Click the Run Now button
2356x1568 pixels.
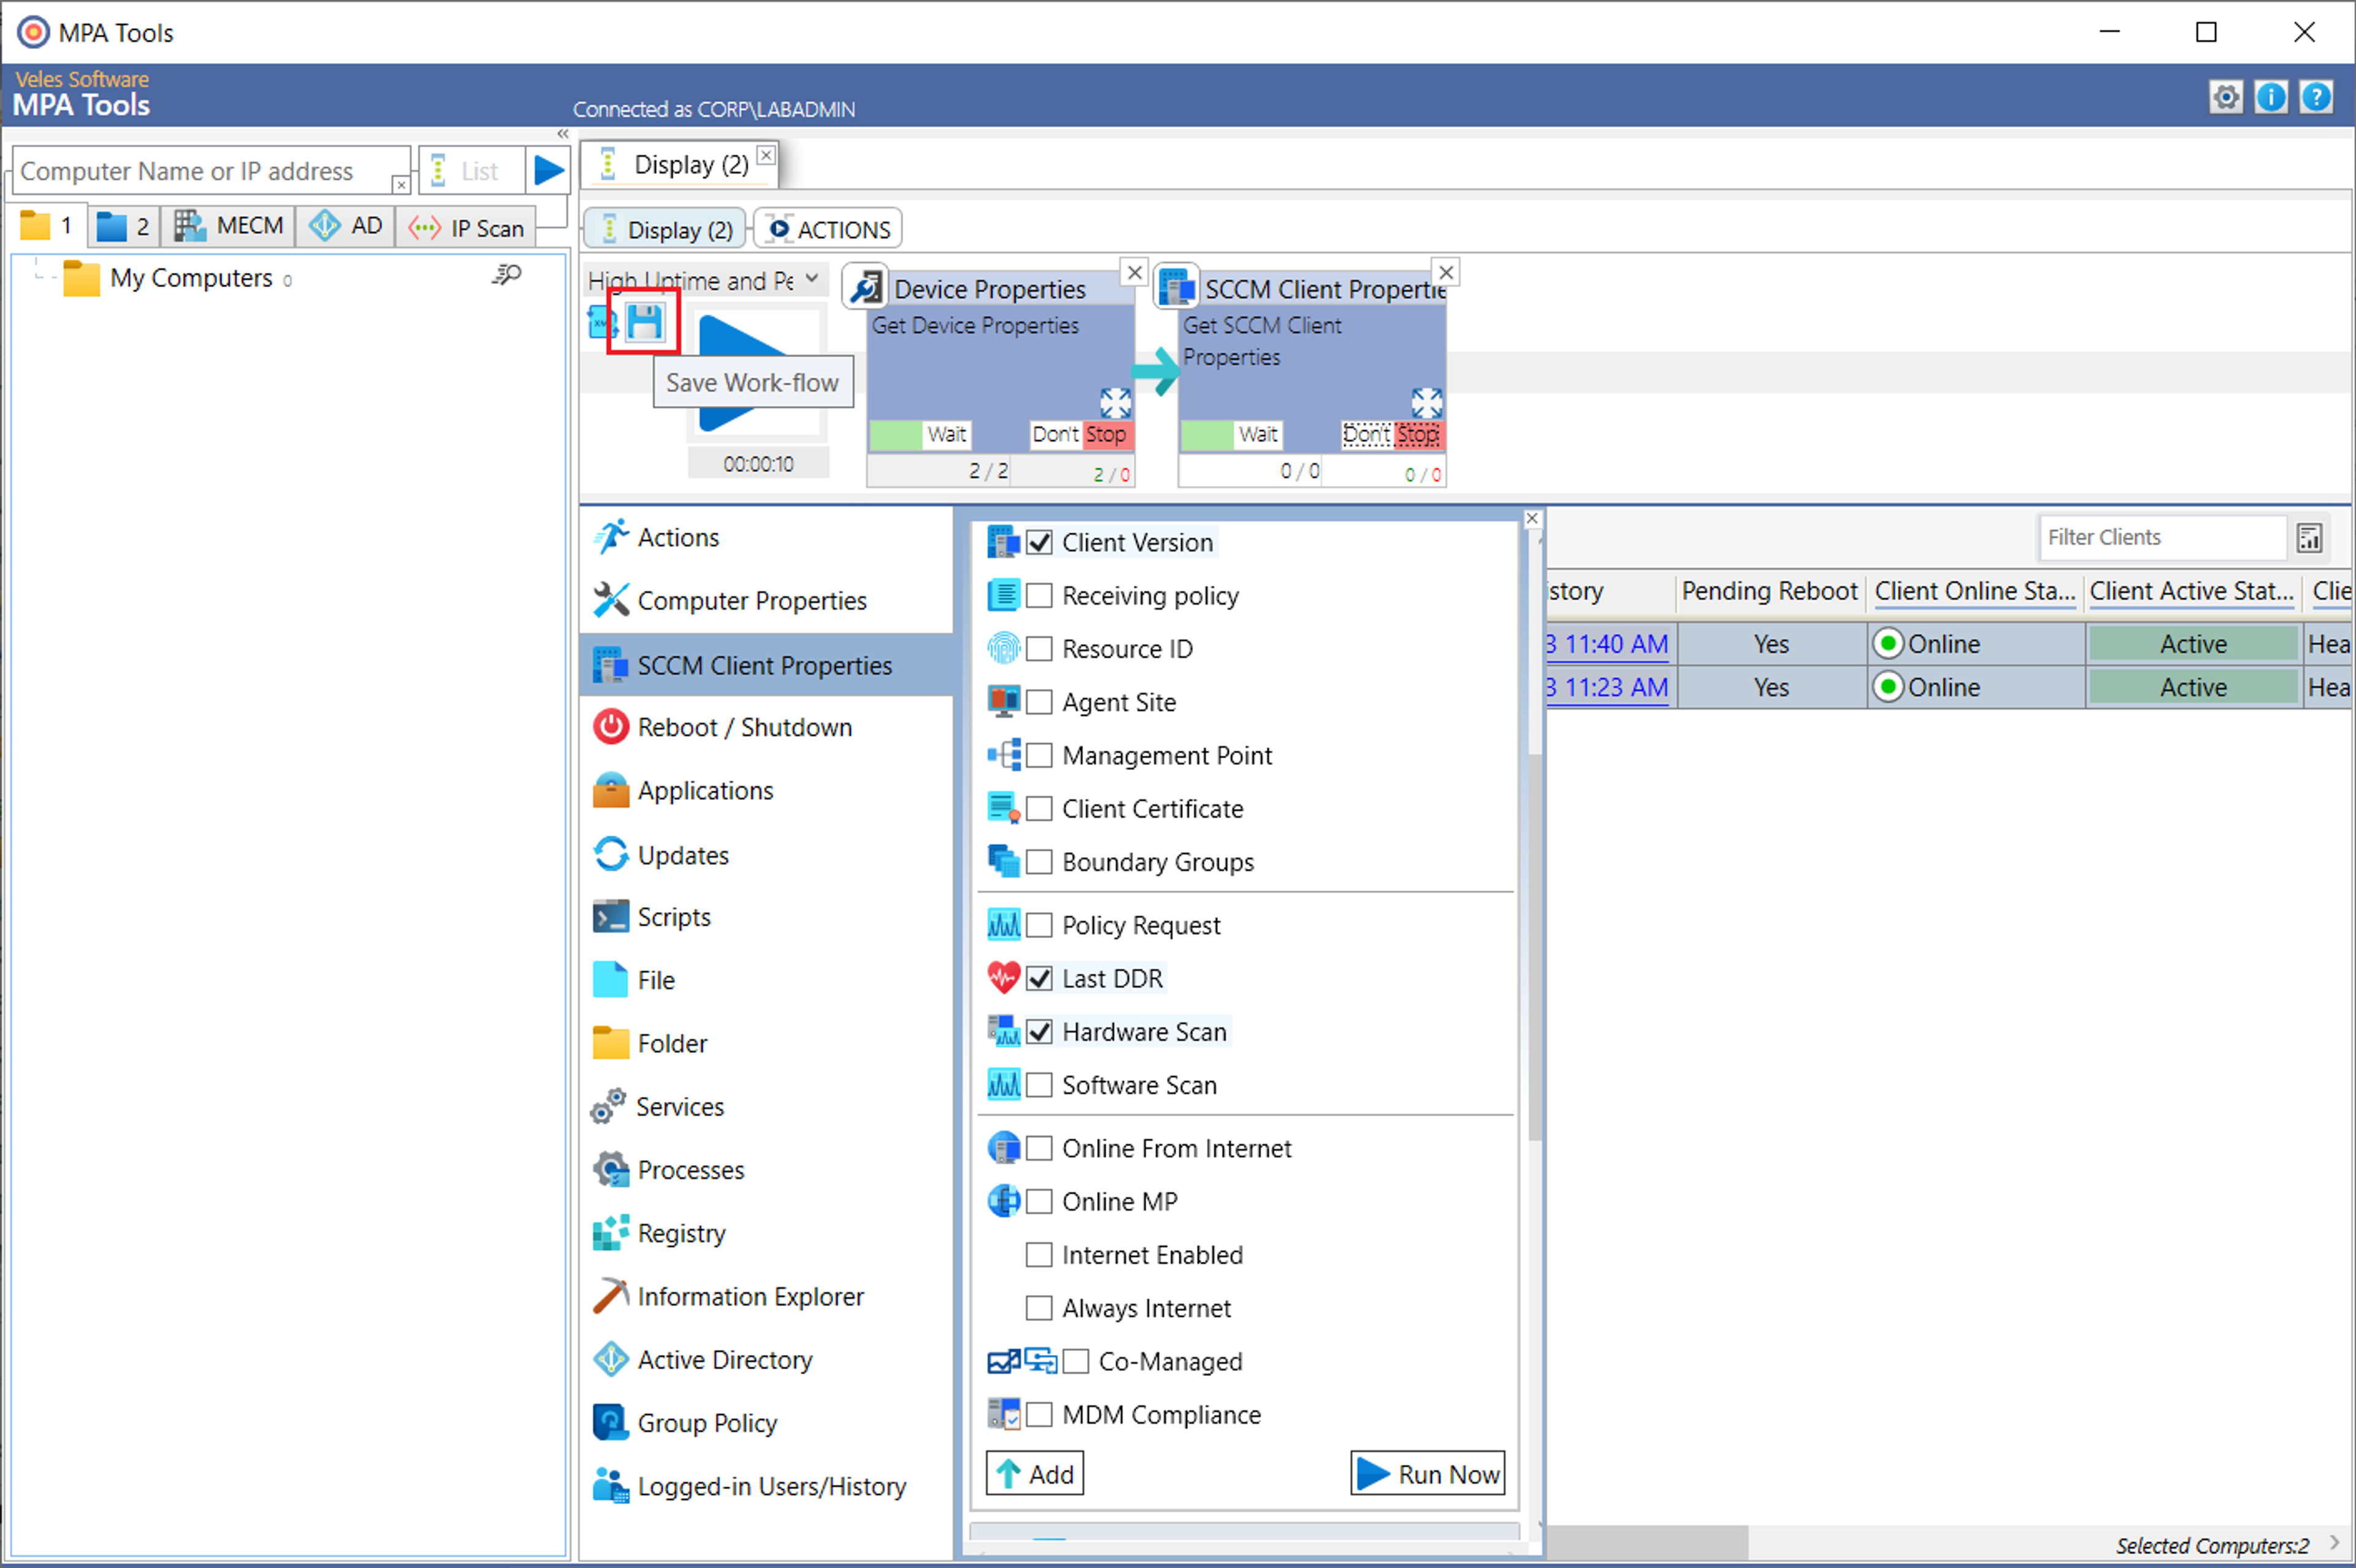pos(1427,1474)
